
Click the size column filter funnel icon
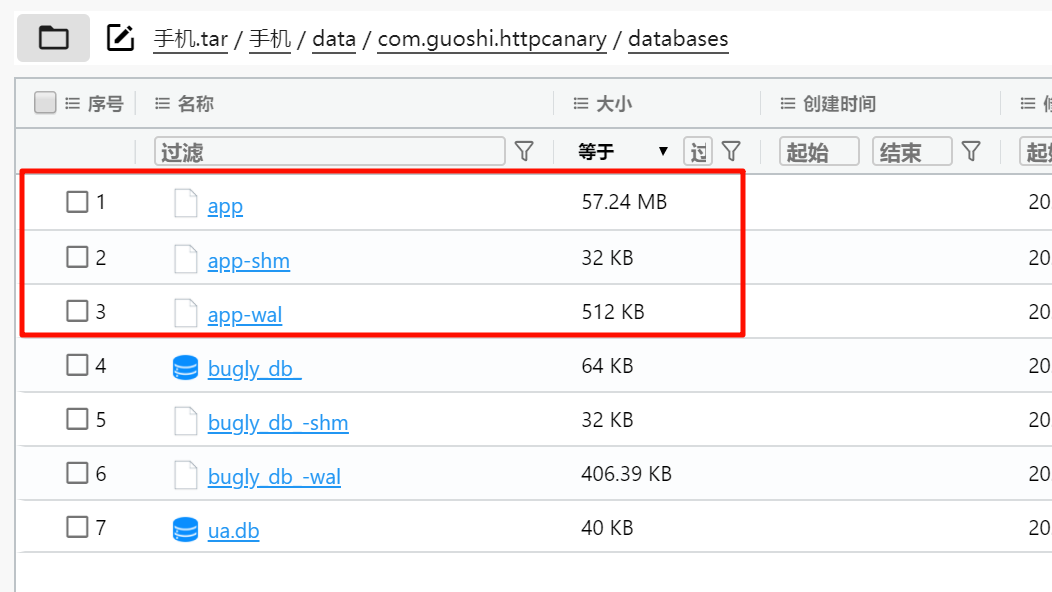[731, 151]
